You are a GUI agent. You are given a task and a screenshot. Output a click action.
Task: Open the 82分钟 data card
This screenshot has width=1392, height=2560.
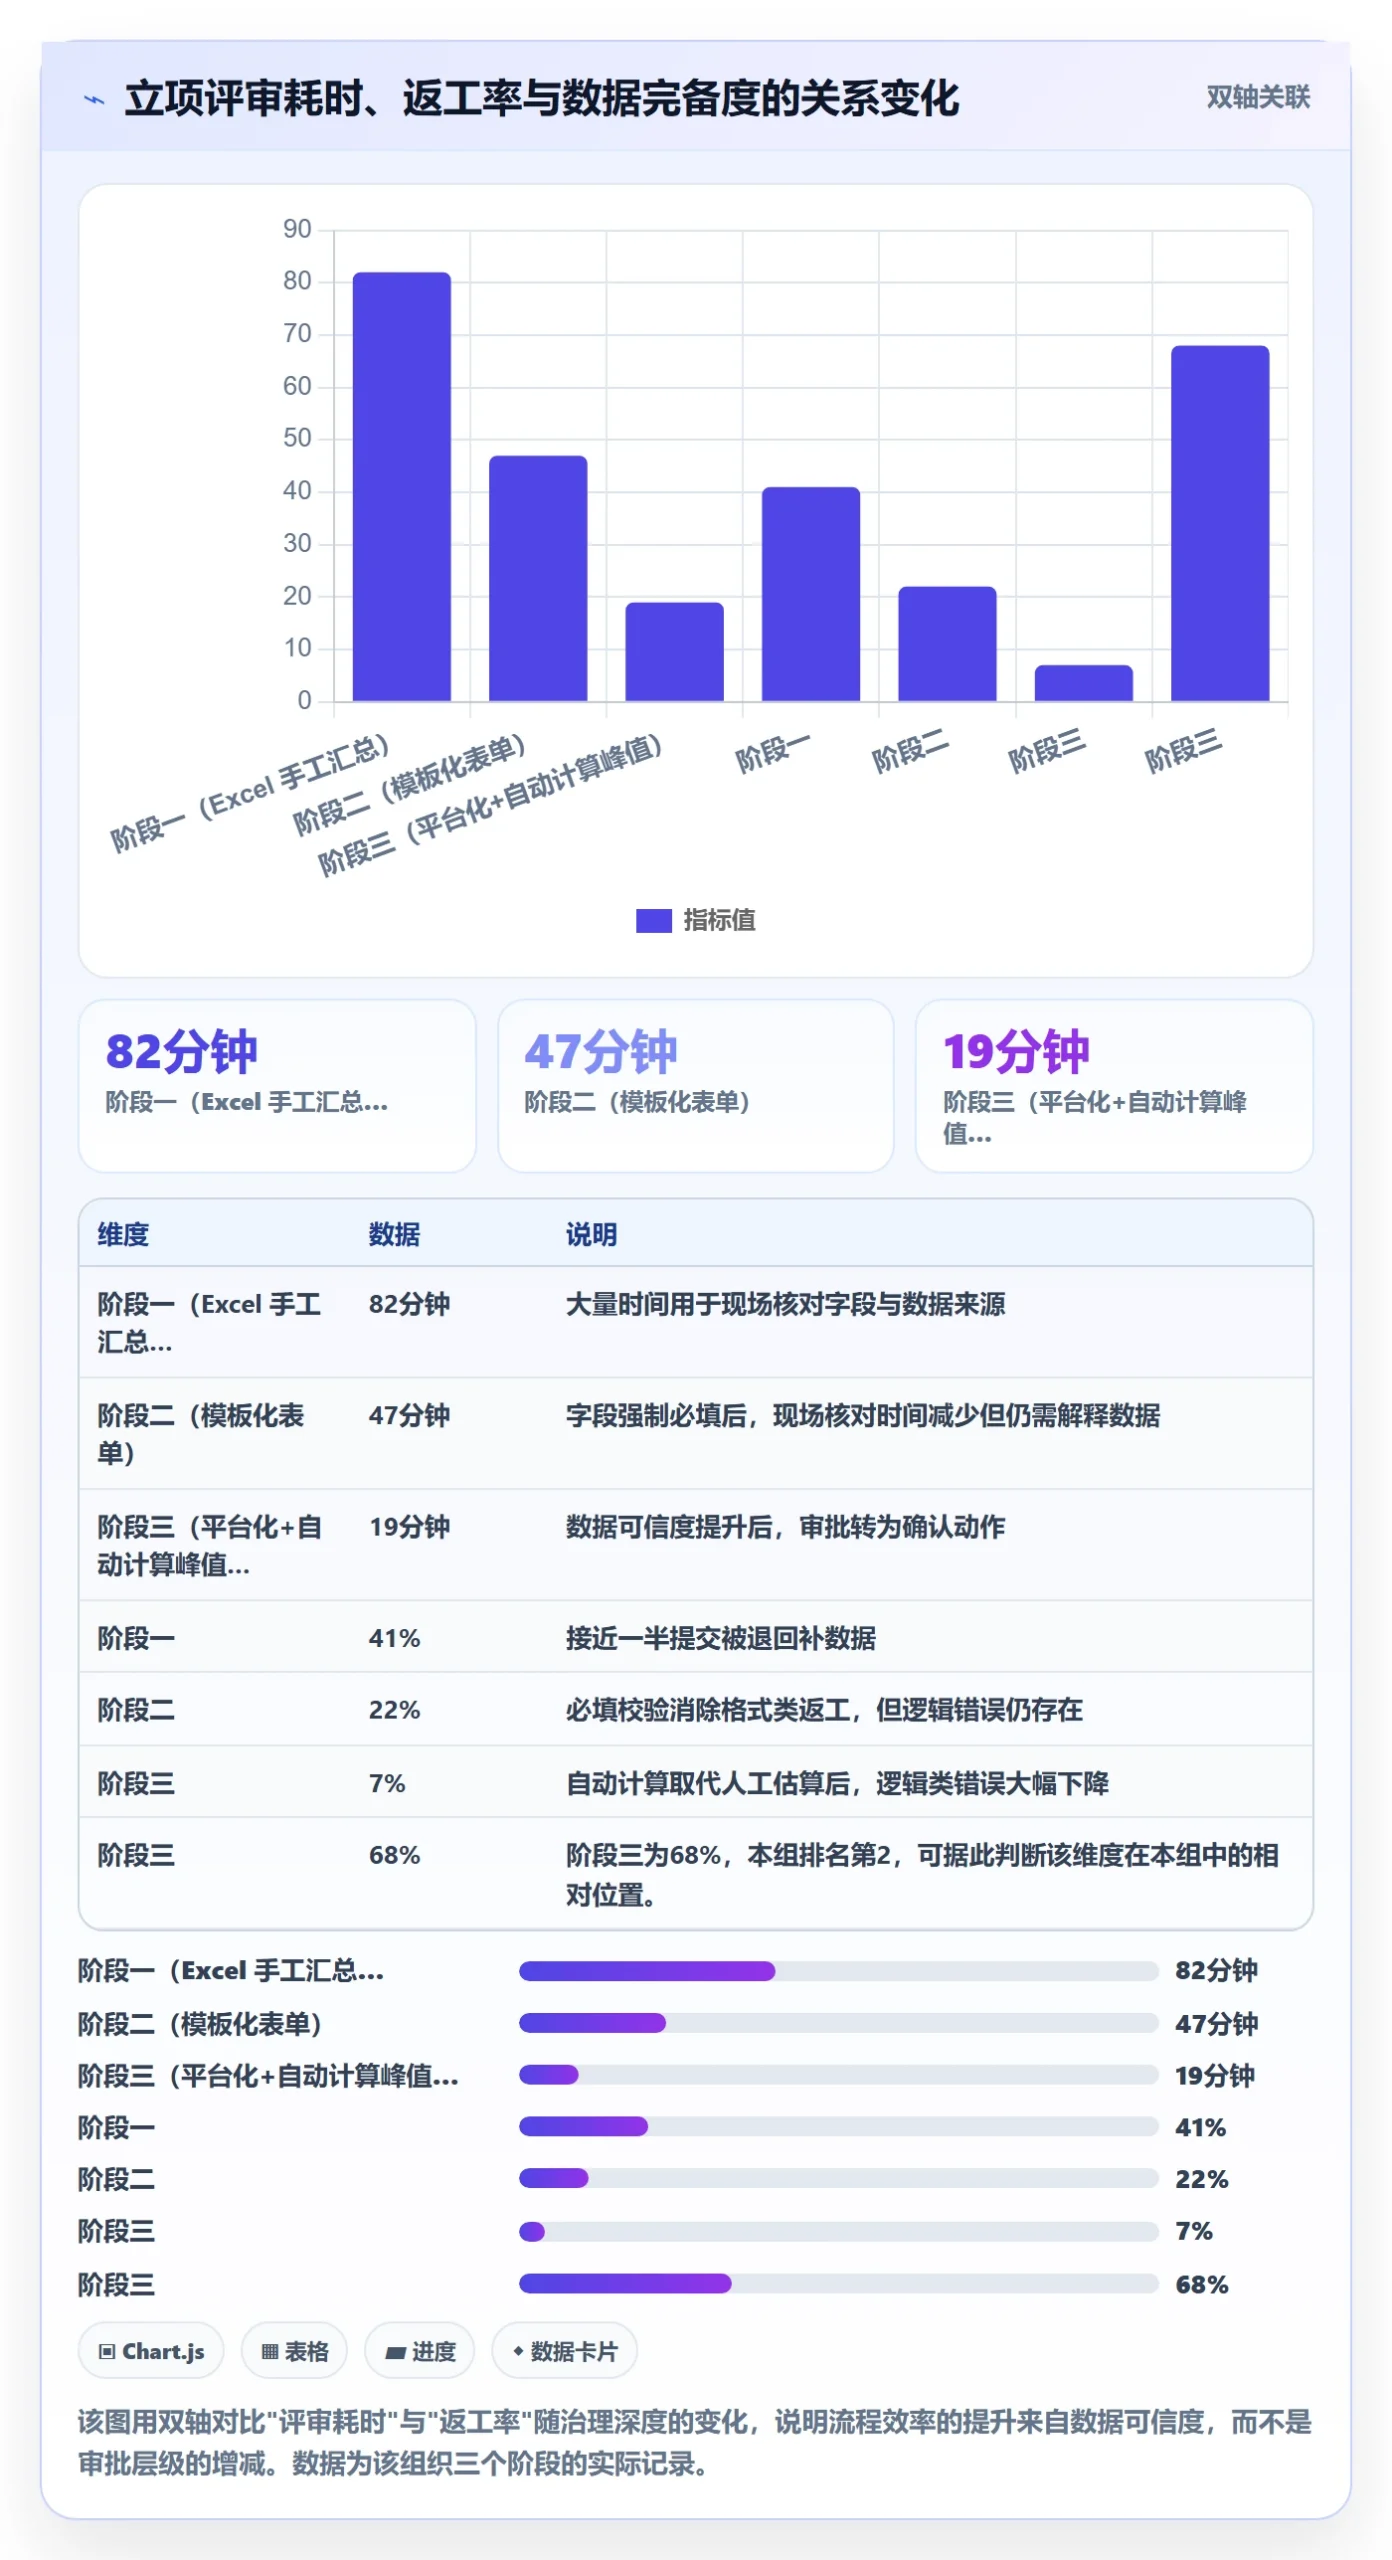277,1085
